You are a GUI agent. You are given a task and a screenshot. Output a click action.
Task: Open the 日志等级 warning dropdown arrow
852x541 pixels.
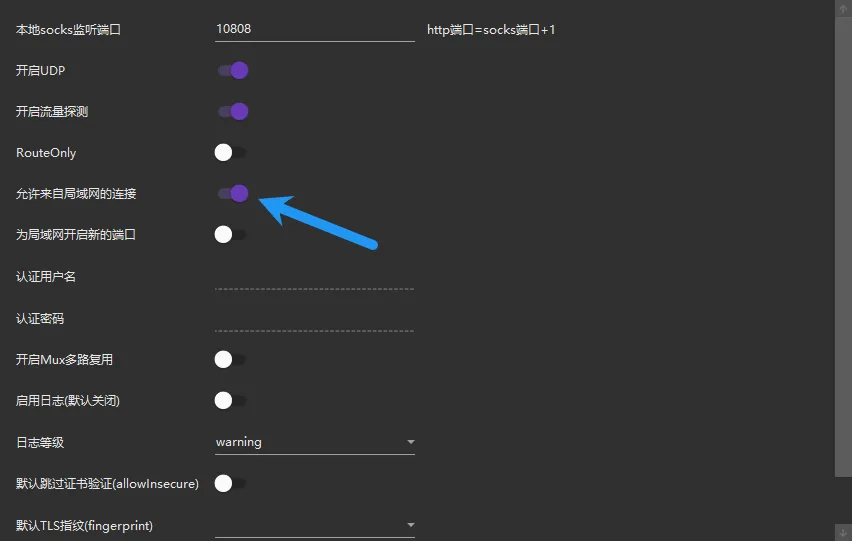[411, 442]
